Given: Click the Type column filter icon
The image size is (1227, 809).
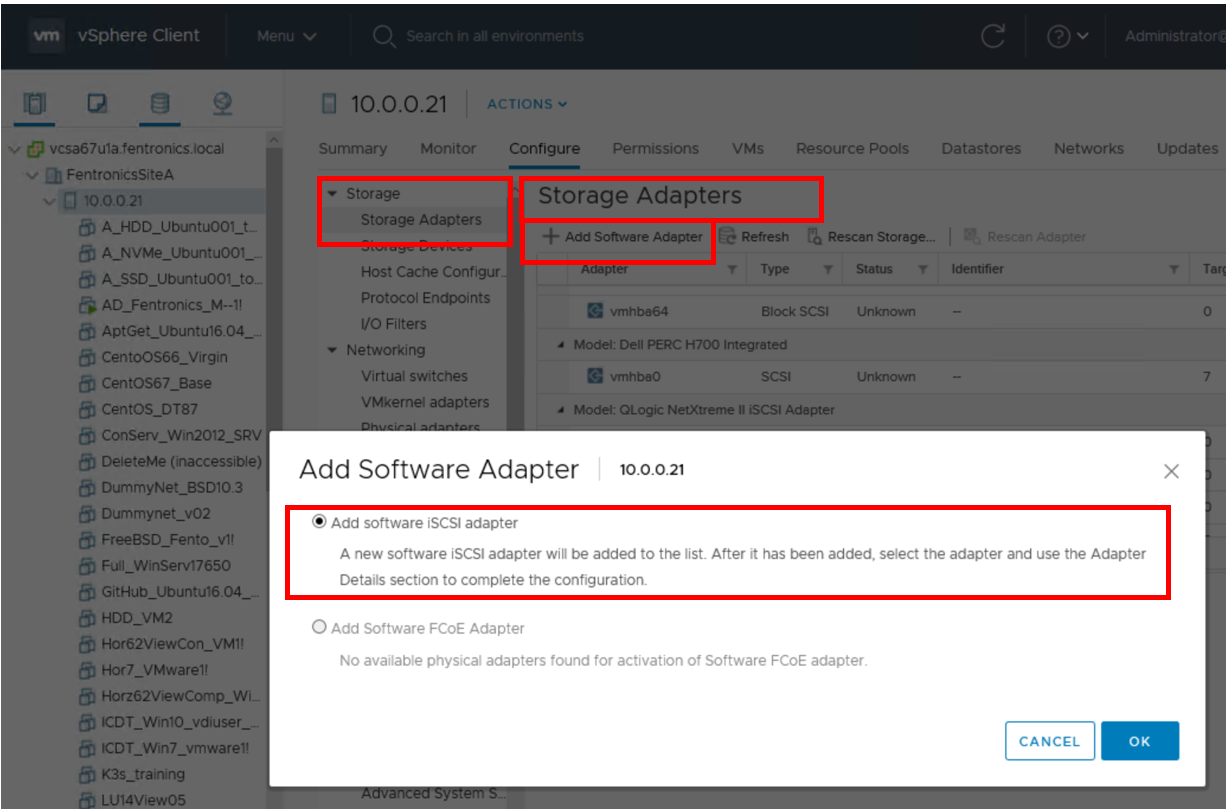Looking at the screenshot, I should pos(828,270).
